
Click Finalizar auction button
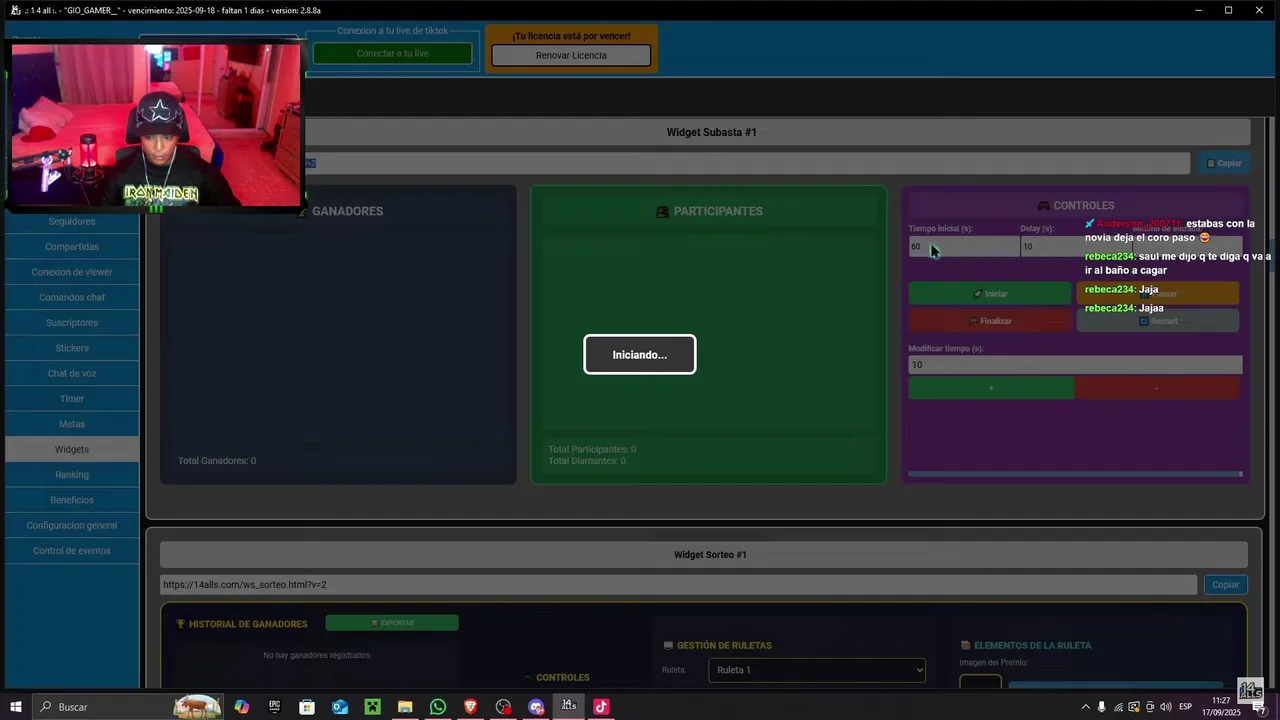pyautogui.click(x=990, y=321)
